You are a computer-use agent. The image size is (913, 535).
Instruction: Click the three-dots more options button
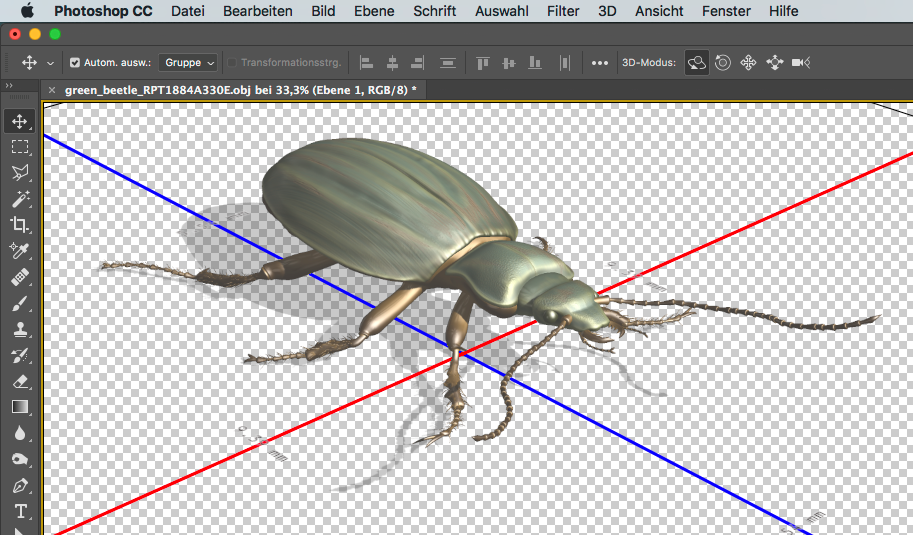click(599, 62)
